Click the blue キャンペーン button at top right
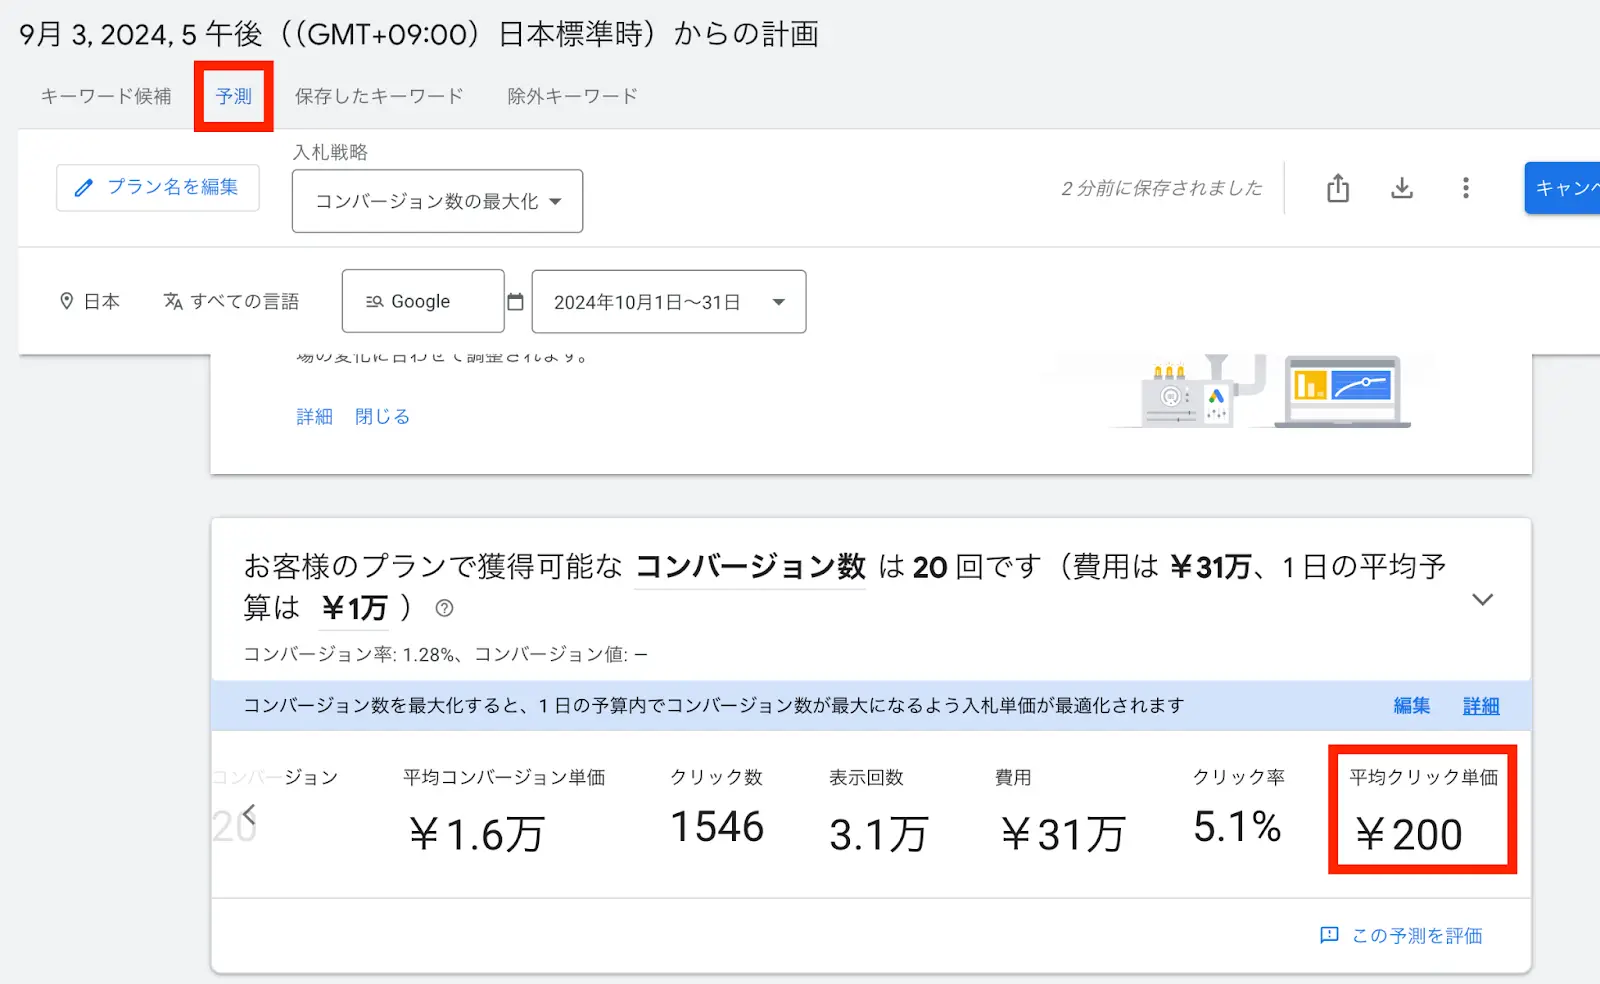Viewport: 1600px width, 984px height. click(1570, 187)
